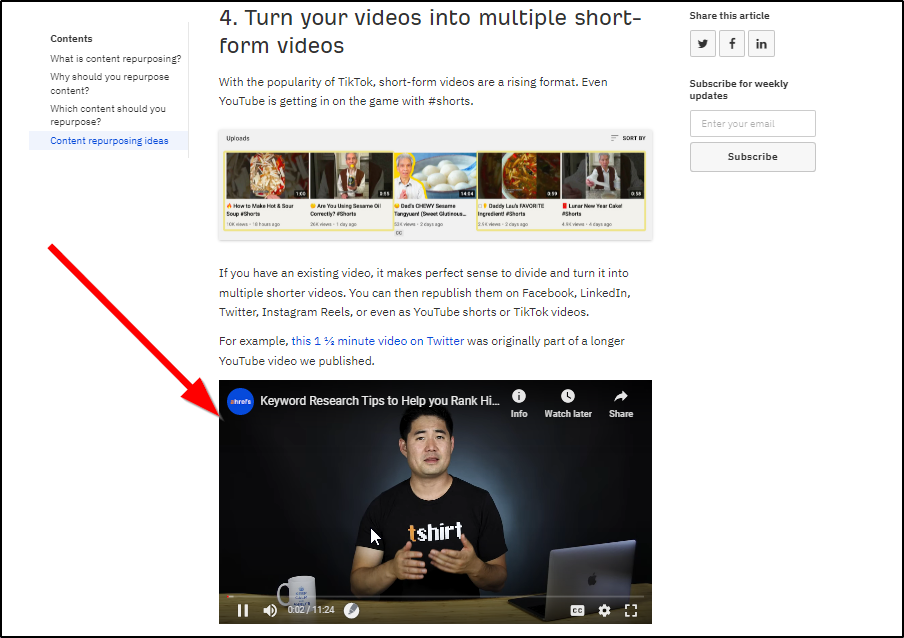
Task: Click the Subscribe button
Action: (752, 157)
